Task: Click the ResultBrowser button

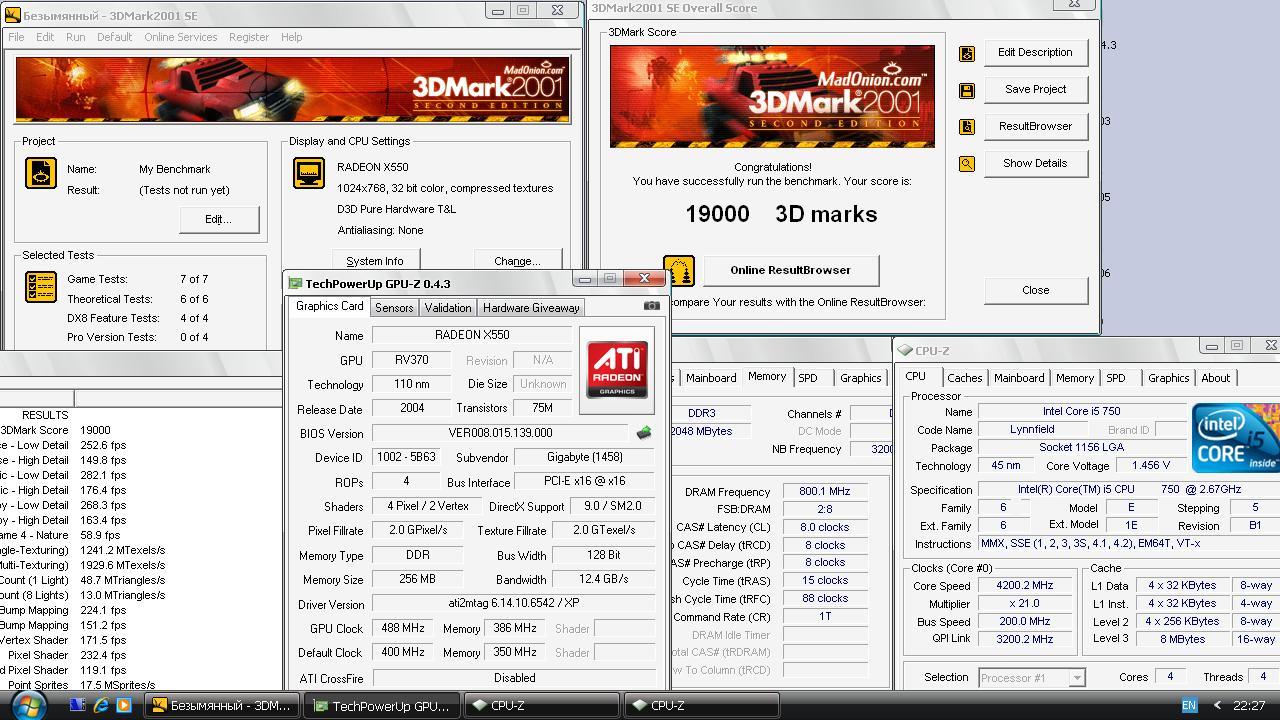Action: pyautogui.click(x=1035, y=126)
